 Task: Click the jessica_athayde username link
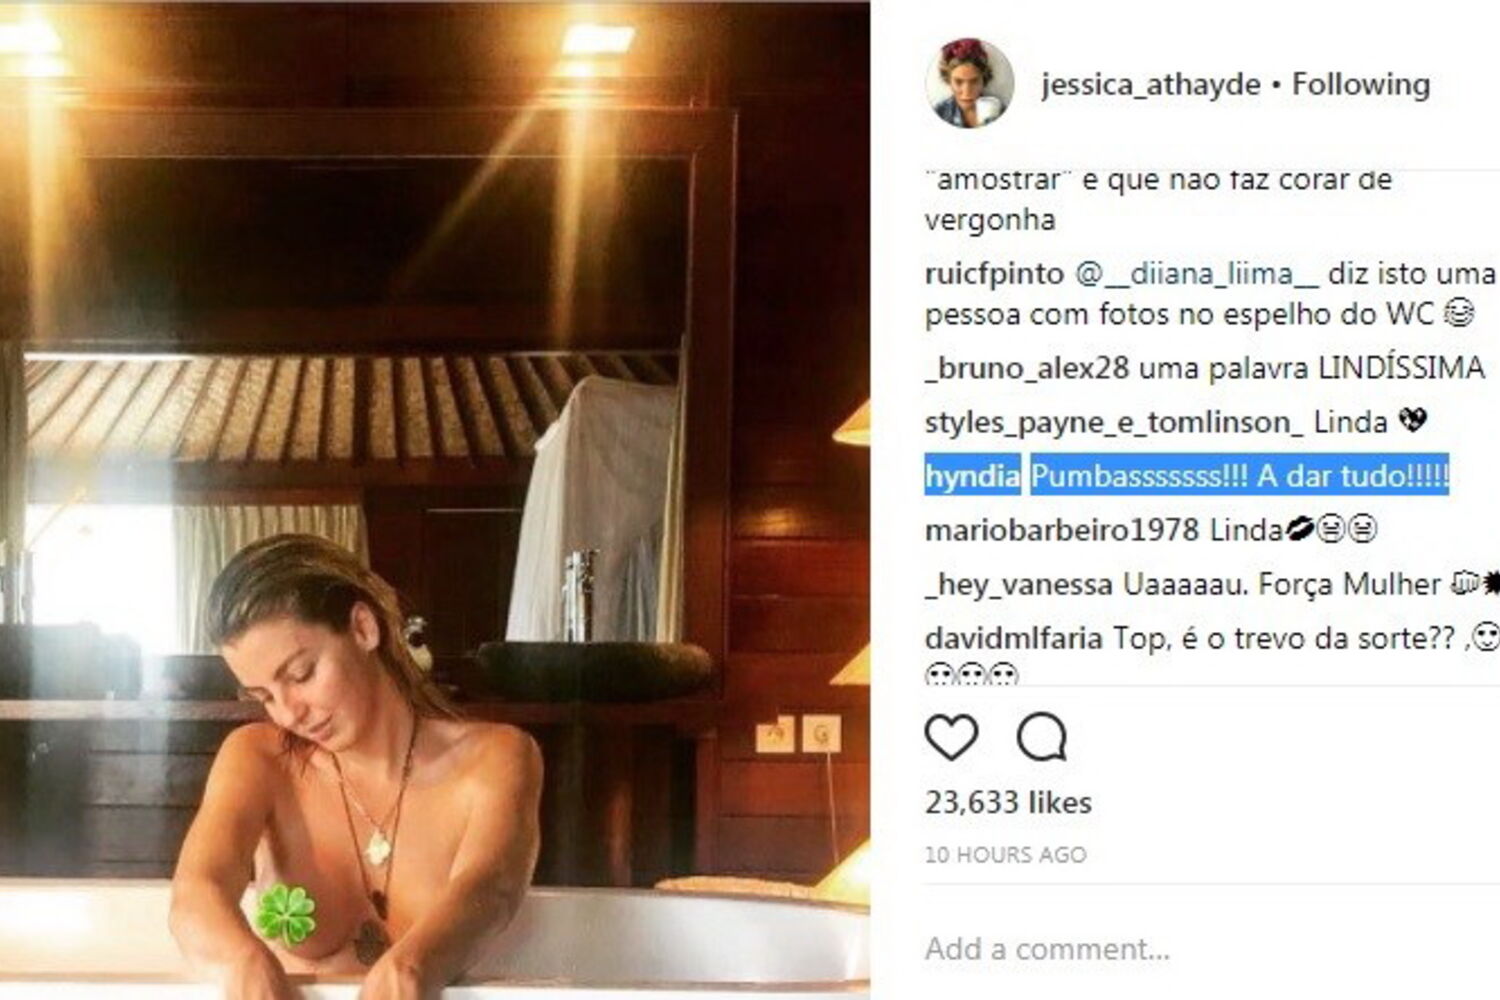coord(1150,85)
